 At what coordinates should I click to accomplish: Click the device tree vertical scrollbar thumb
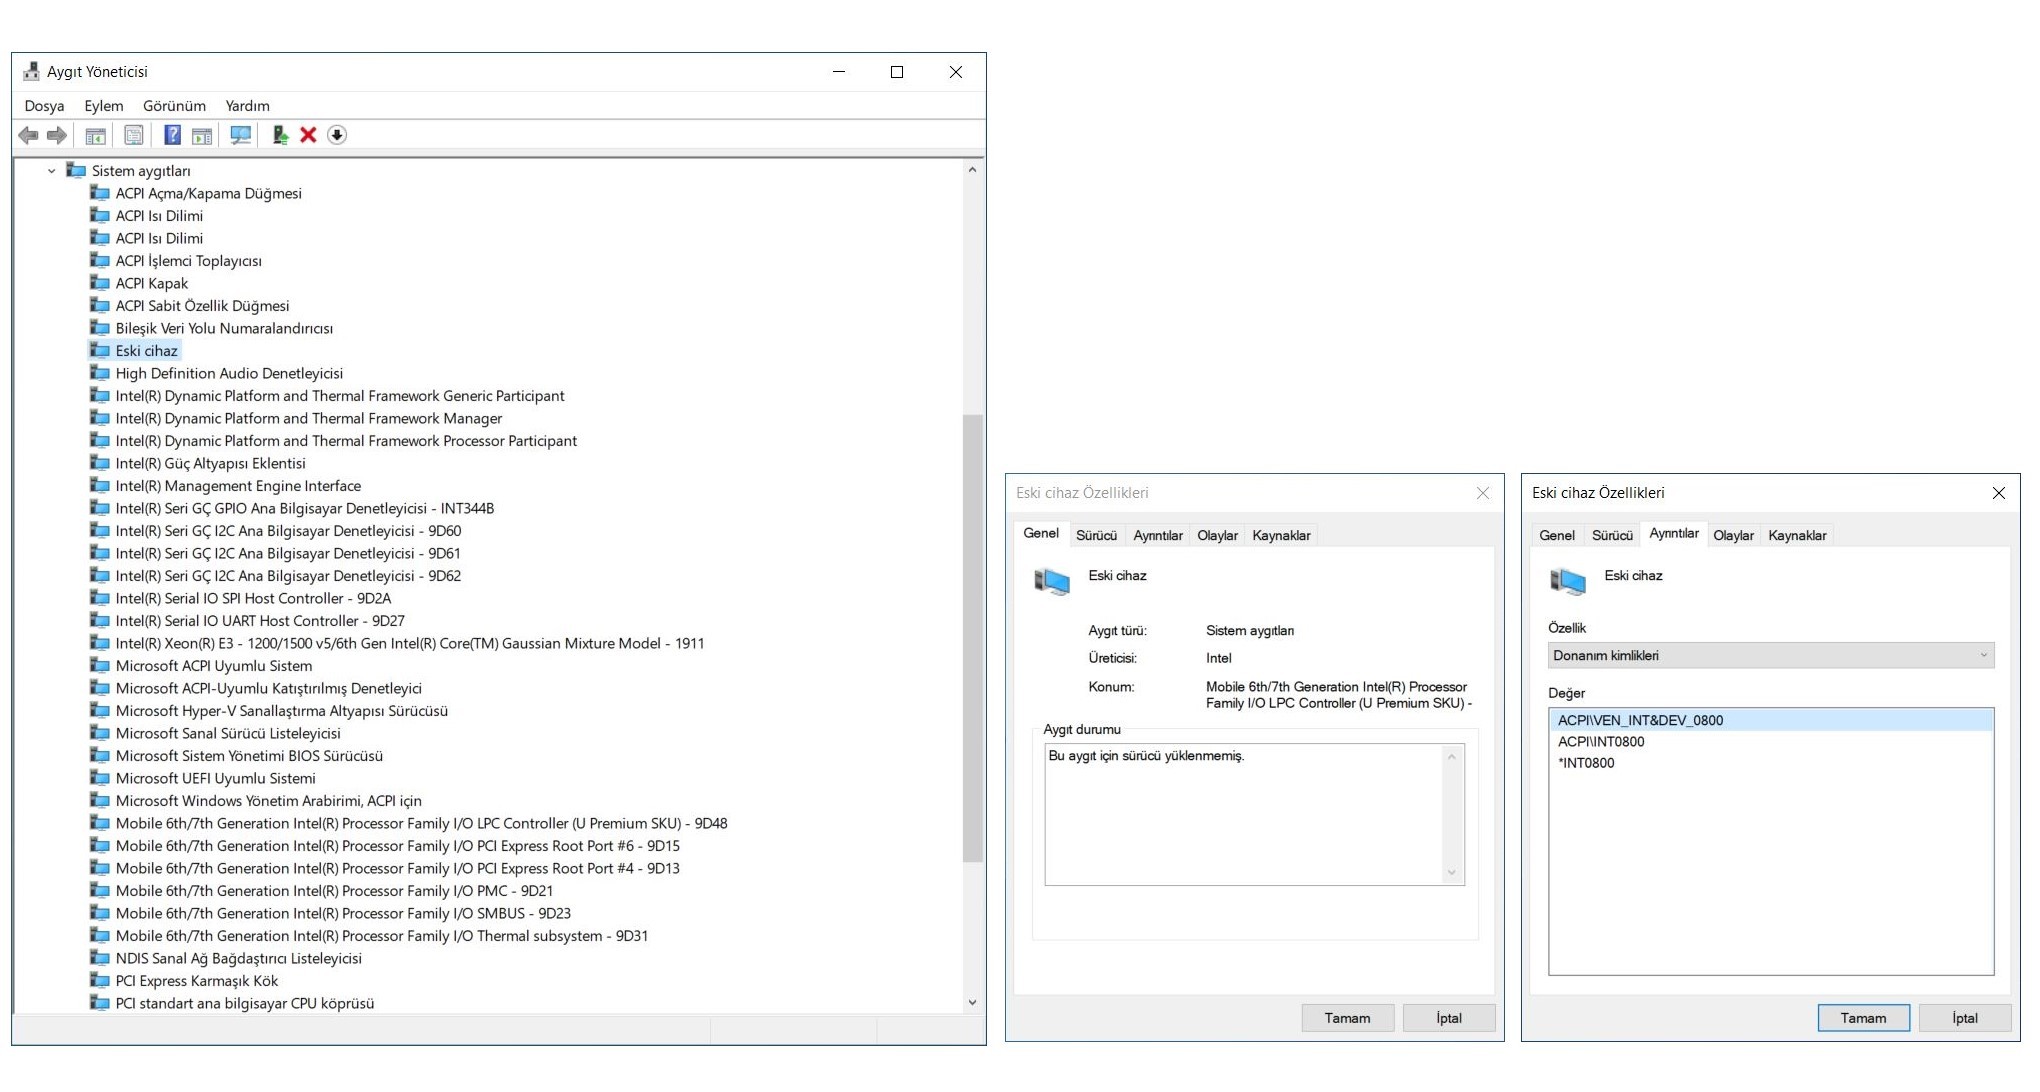click(x=972, y=640)
